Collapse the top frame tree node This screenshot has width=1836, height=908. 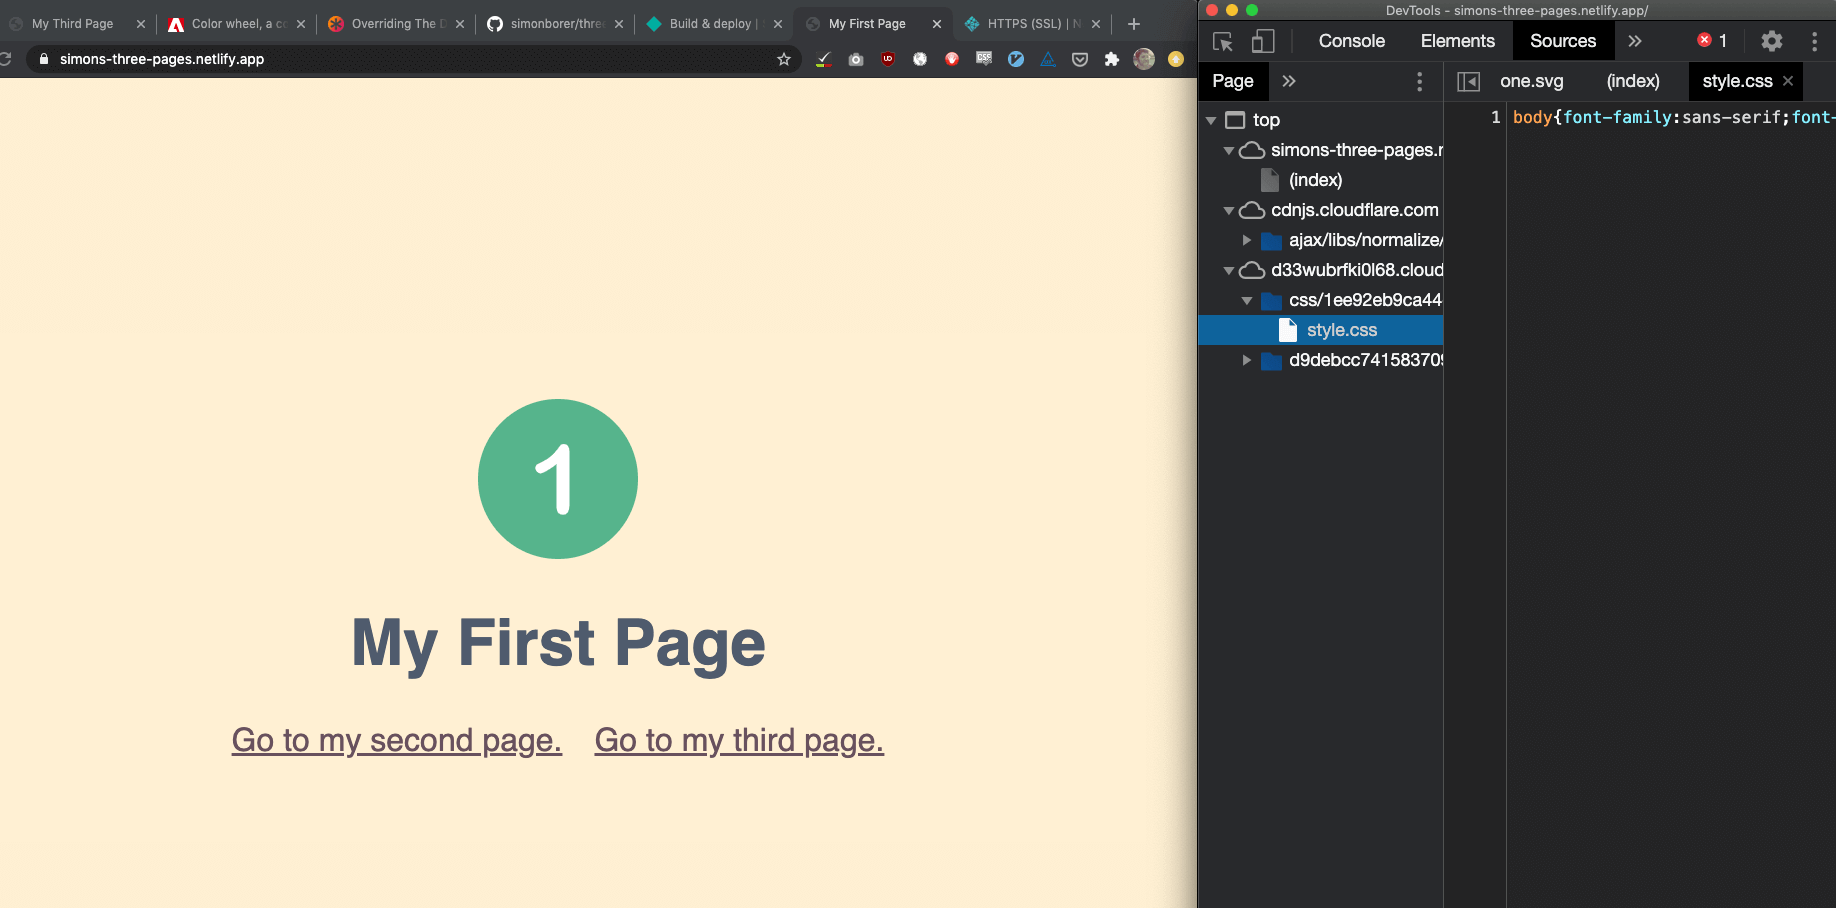pyautogui.click(x=1211, y=120)
